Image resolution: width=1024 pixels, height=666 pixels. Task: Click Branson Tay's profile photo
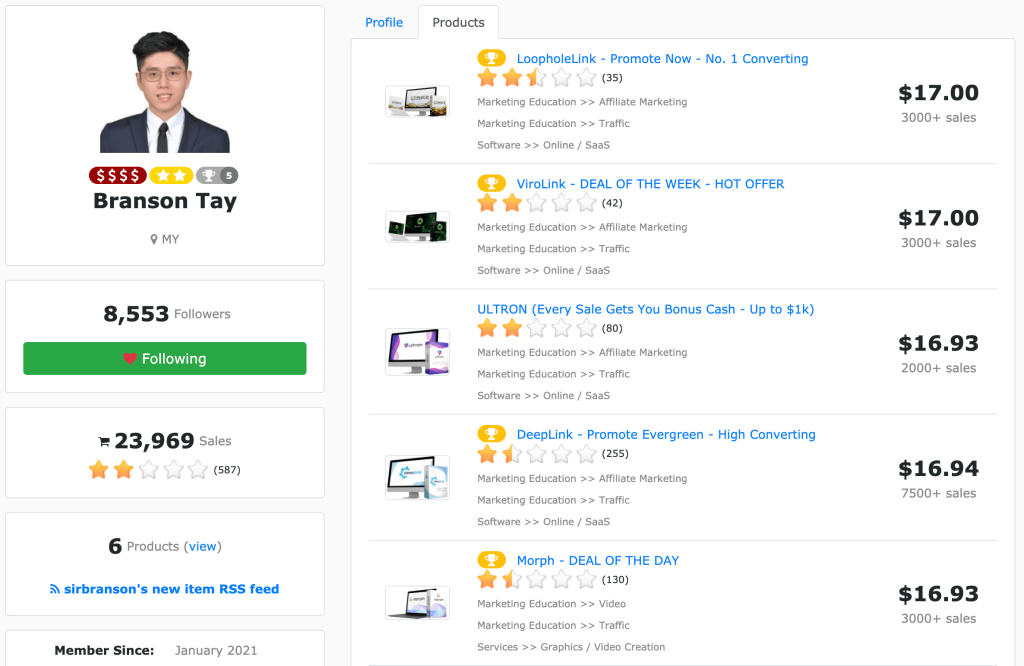click(165, 92)
